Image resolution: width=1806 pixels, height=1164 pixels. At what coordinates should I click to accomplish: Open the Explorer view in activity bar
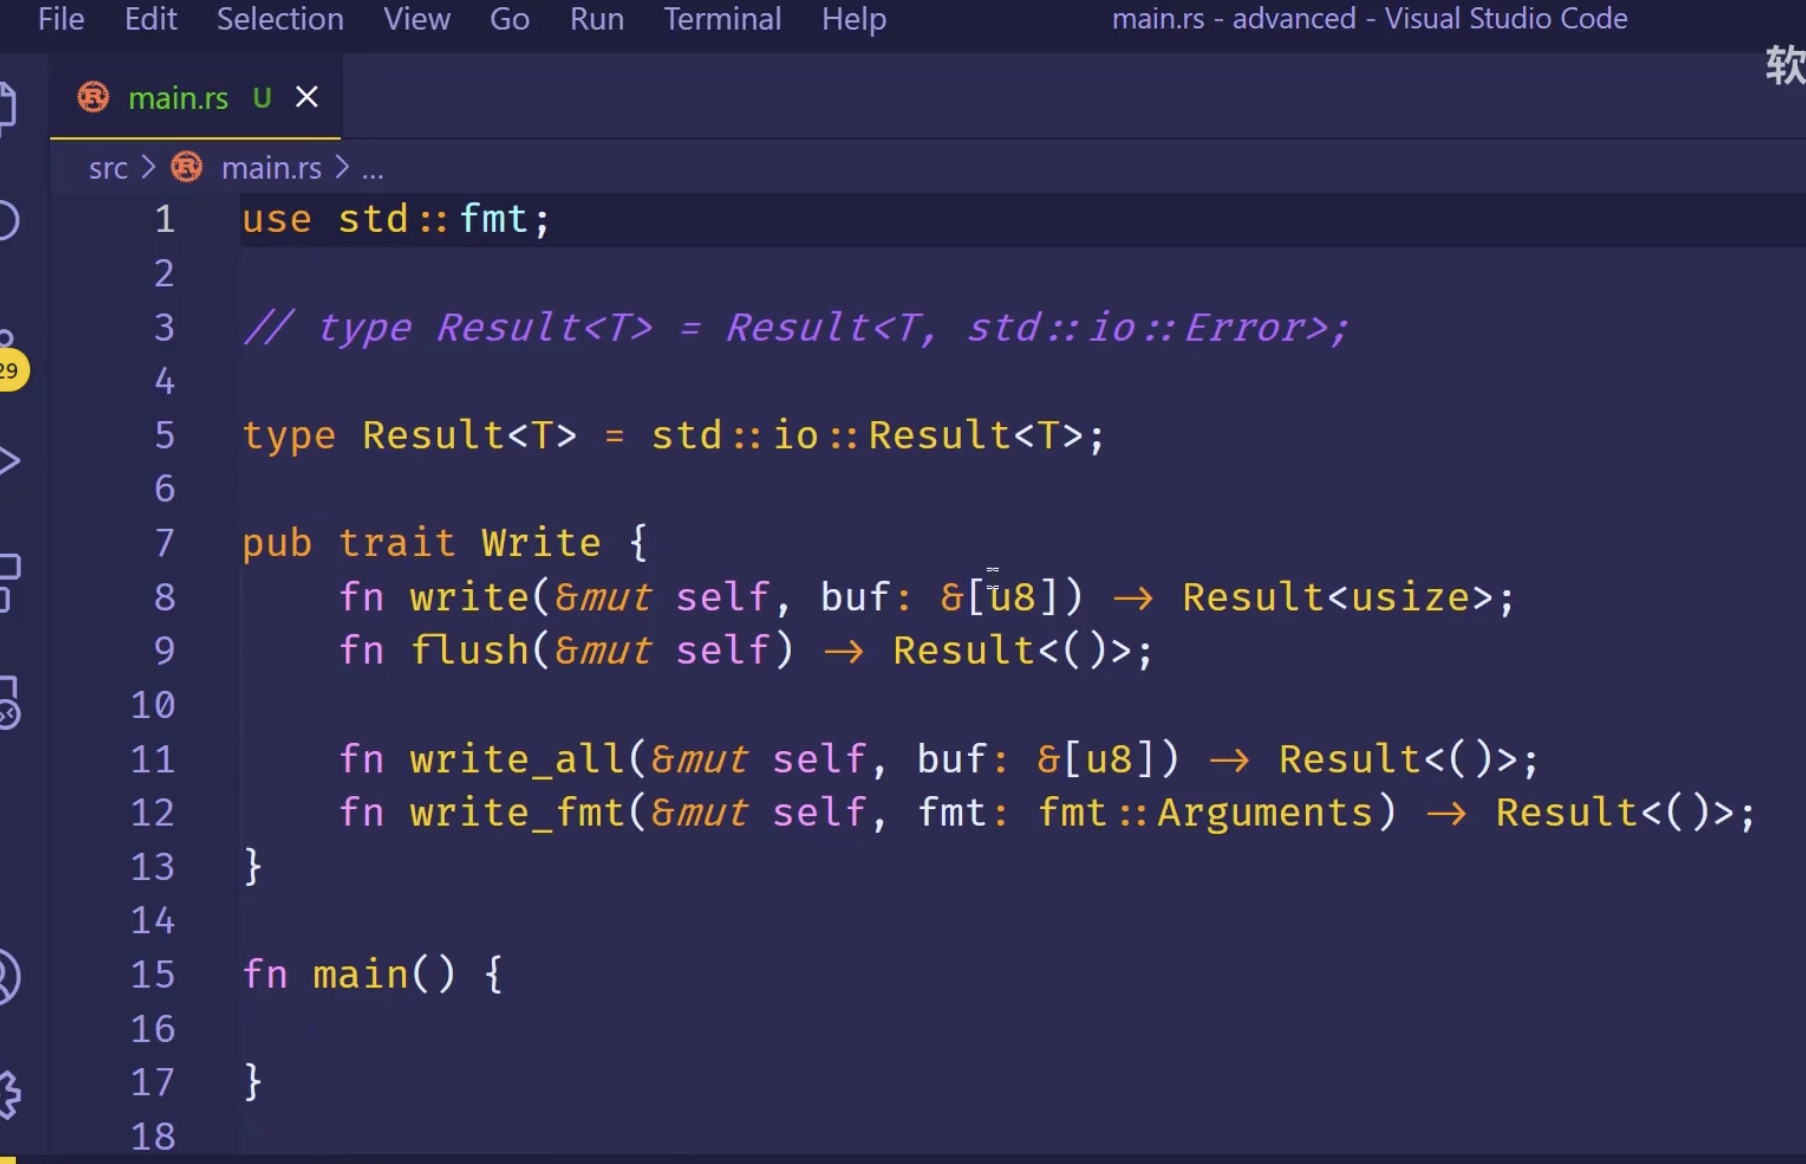6,104
